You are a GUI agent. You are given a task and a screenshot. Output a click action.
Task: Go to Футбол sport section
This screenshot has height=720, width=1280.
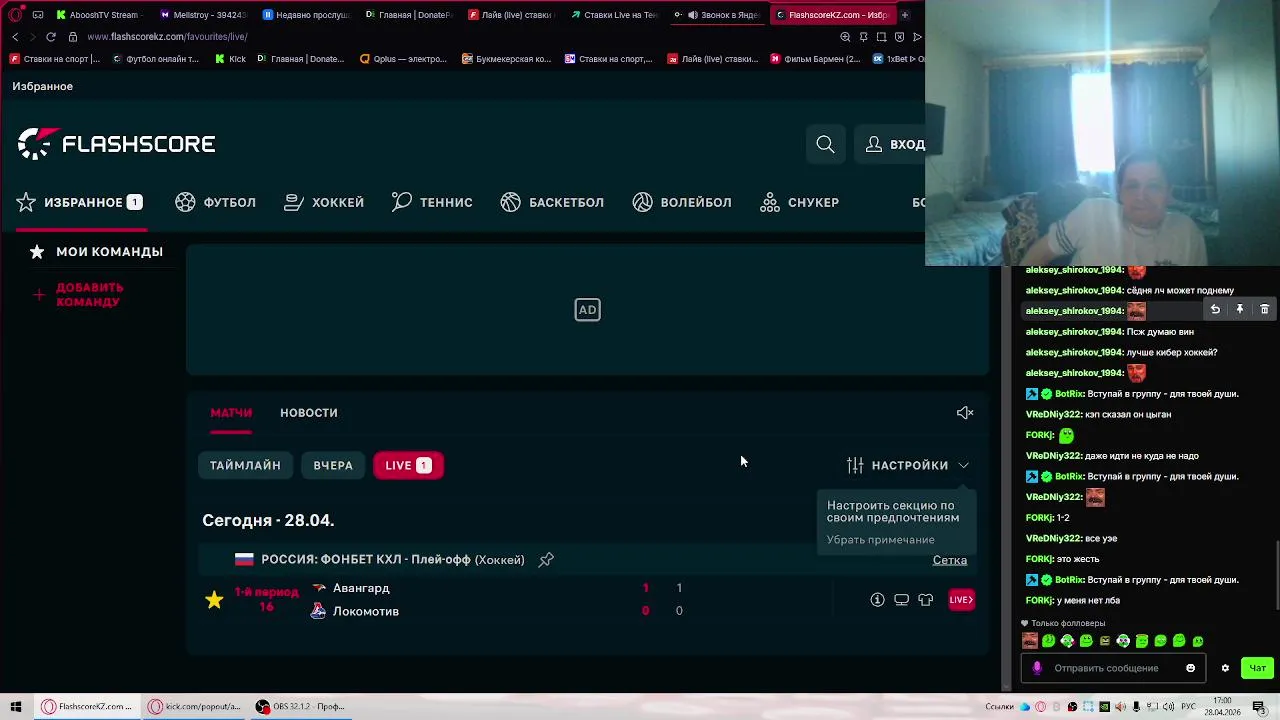point(216,202)
